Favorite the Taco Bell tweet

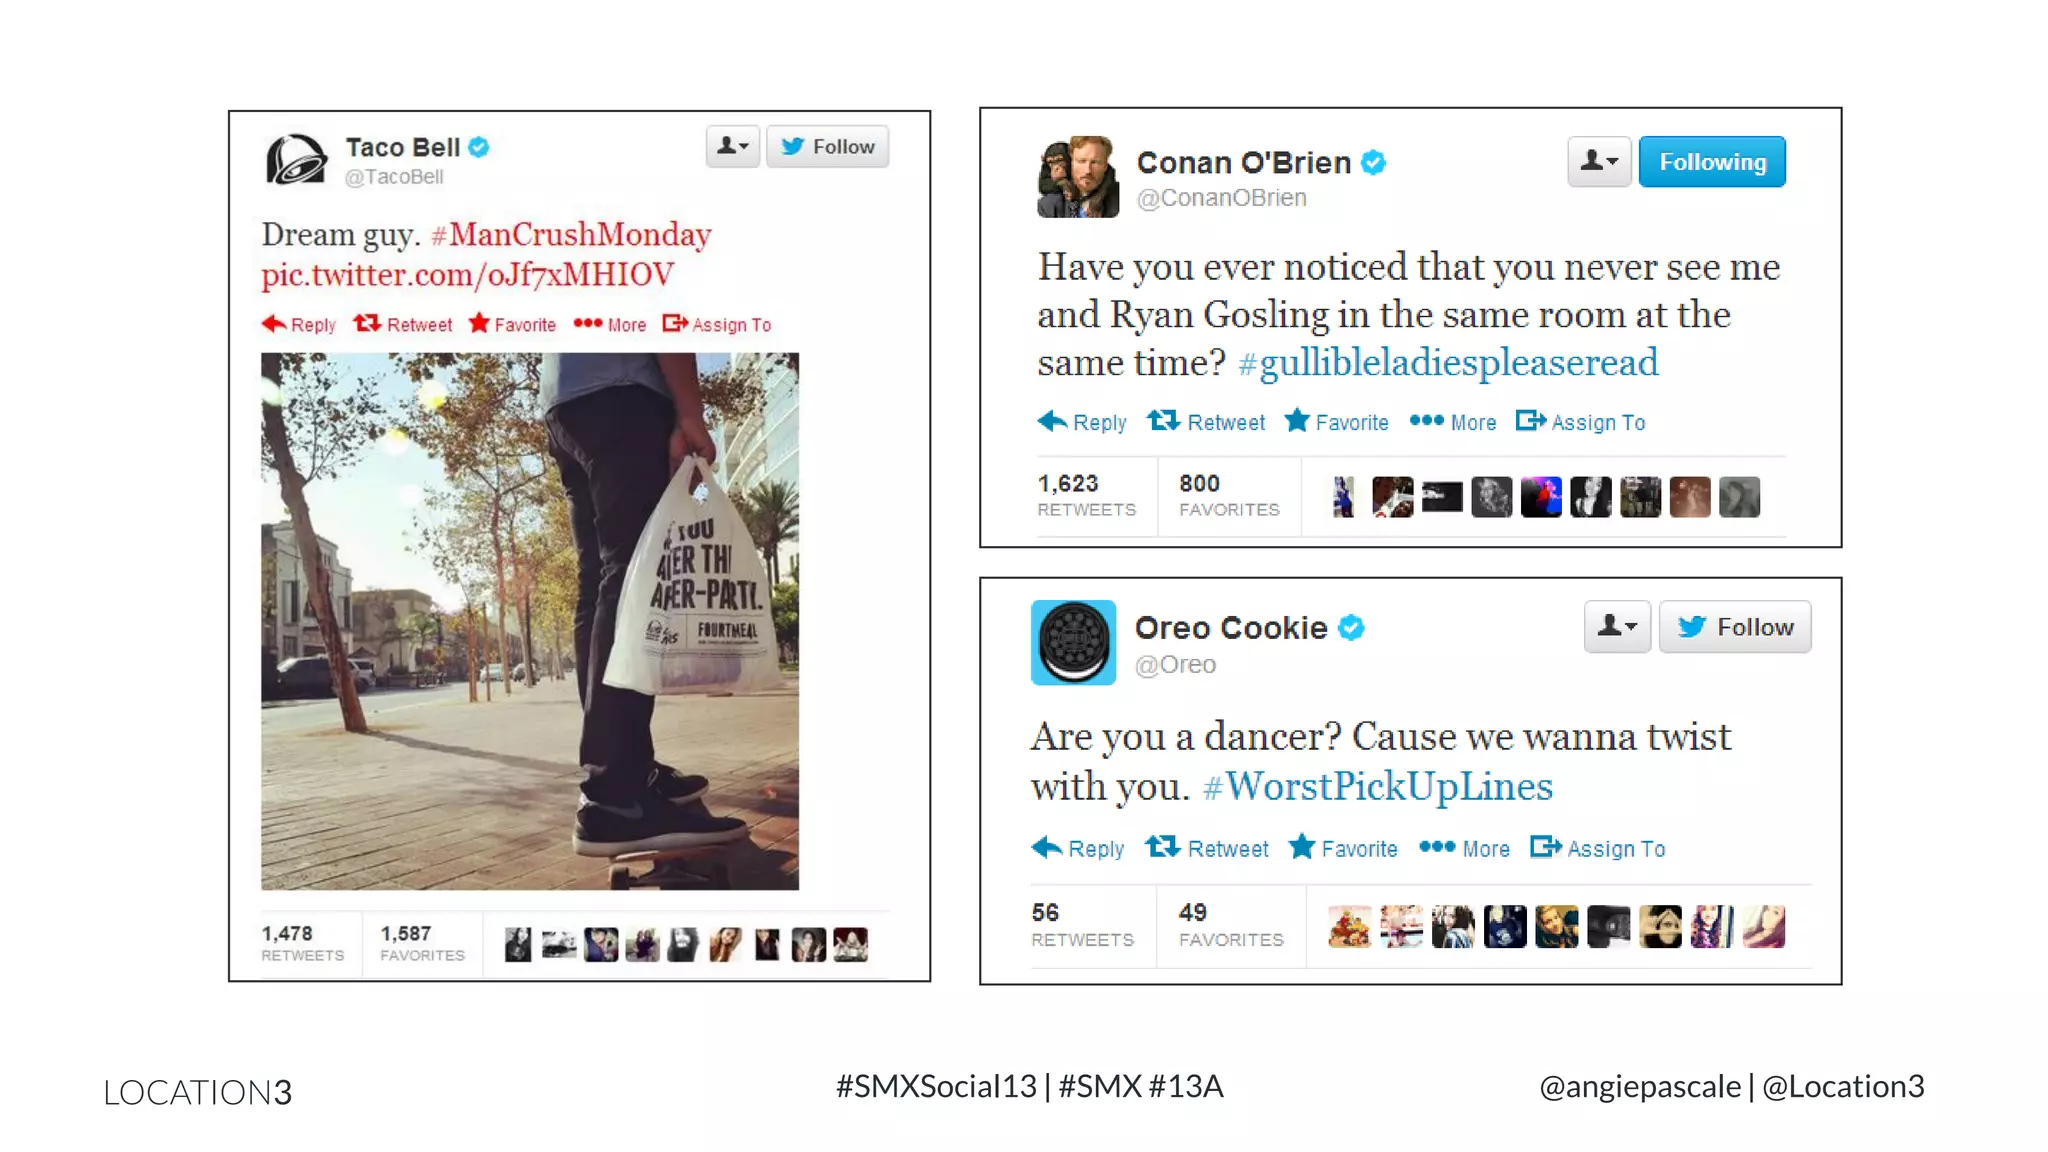coord(512,324)
